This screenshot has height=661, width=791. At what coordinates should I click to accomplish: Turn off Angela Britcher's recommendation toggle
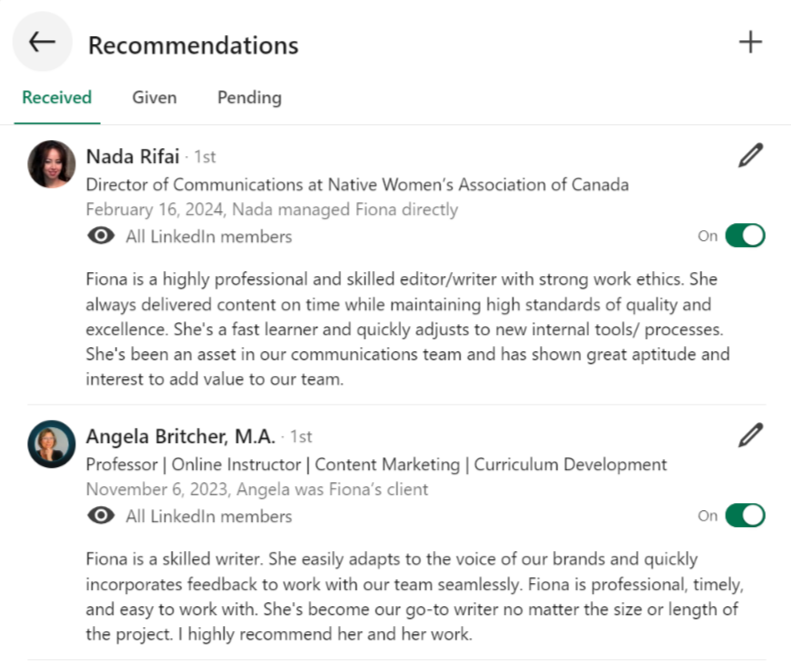pos(745,516)
